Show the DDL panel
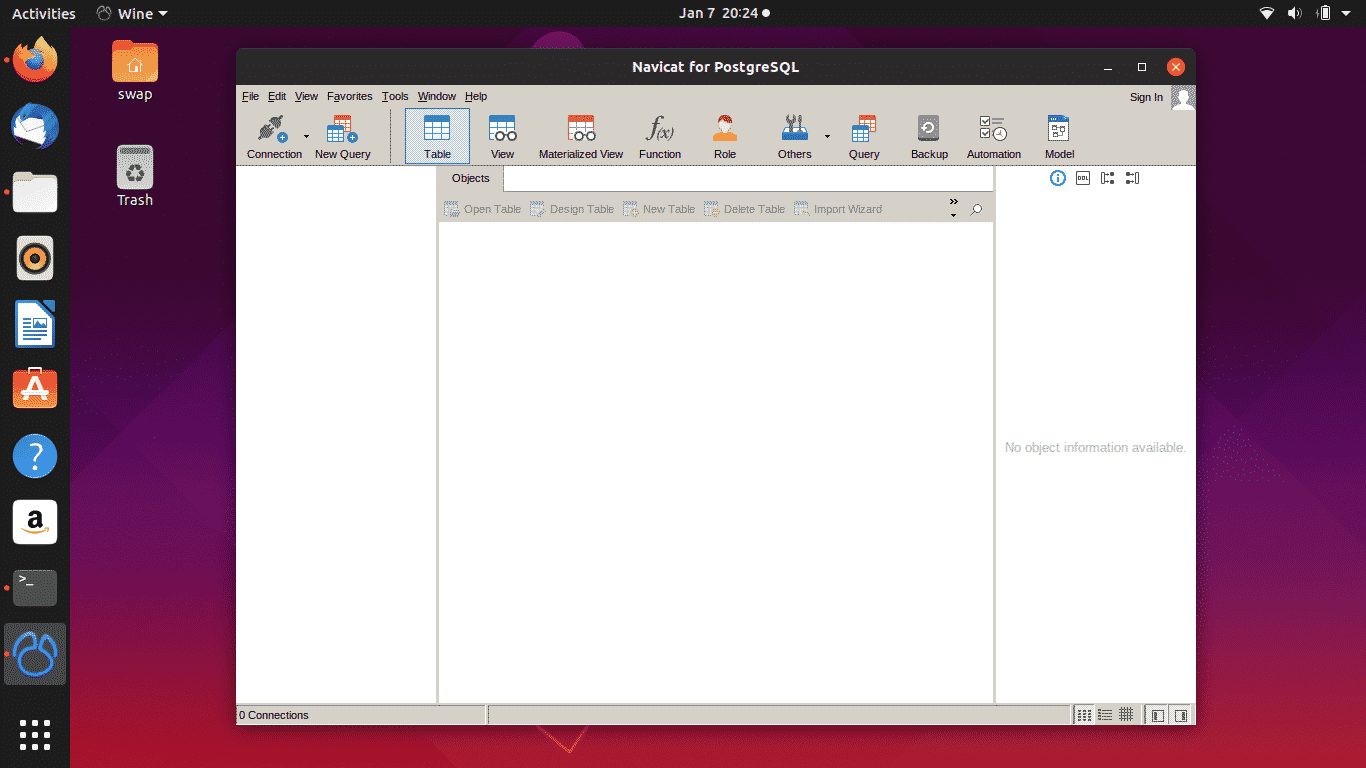This screenshot has height=768, width=1366. coord(1083,178)
